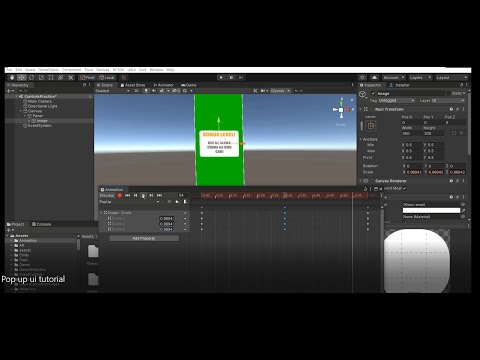Click the Pause button in the top toolbar
Viewport: 480px width, 360px height.
click(x=231, y=77)
